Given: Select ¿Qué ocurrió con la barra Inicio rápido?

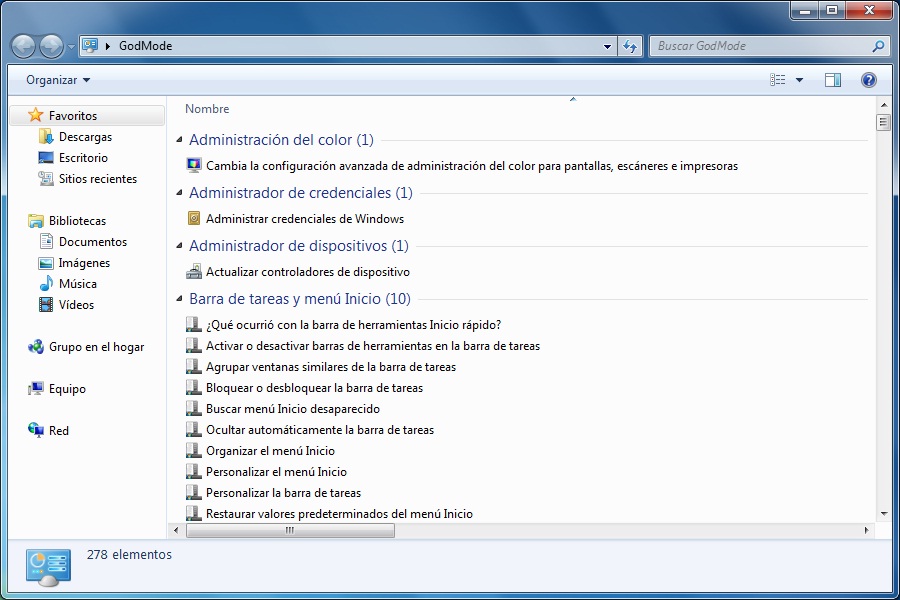Looking at the screenshot, I should (354, 325).
